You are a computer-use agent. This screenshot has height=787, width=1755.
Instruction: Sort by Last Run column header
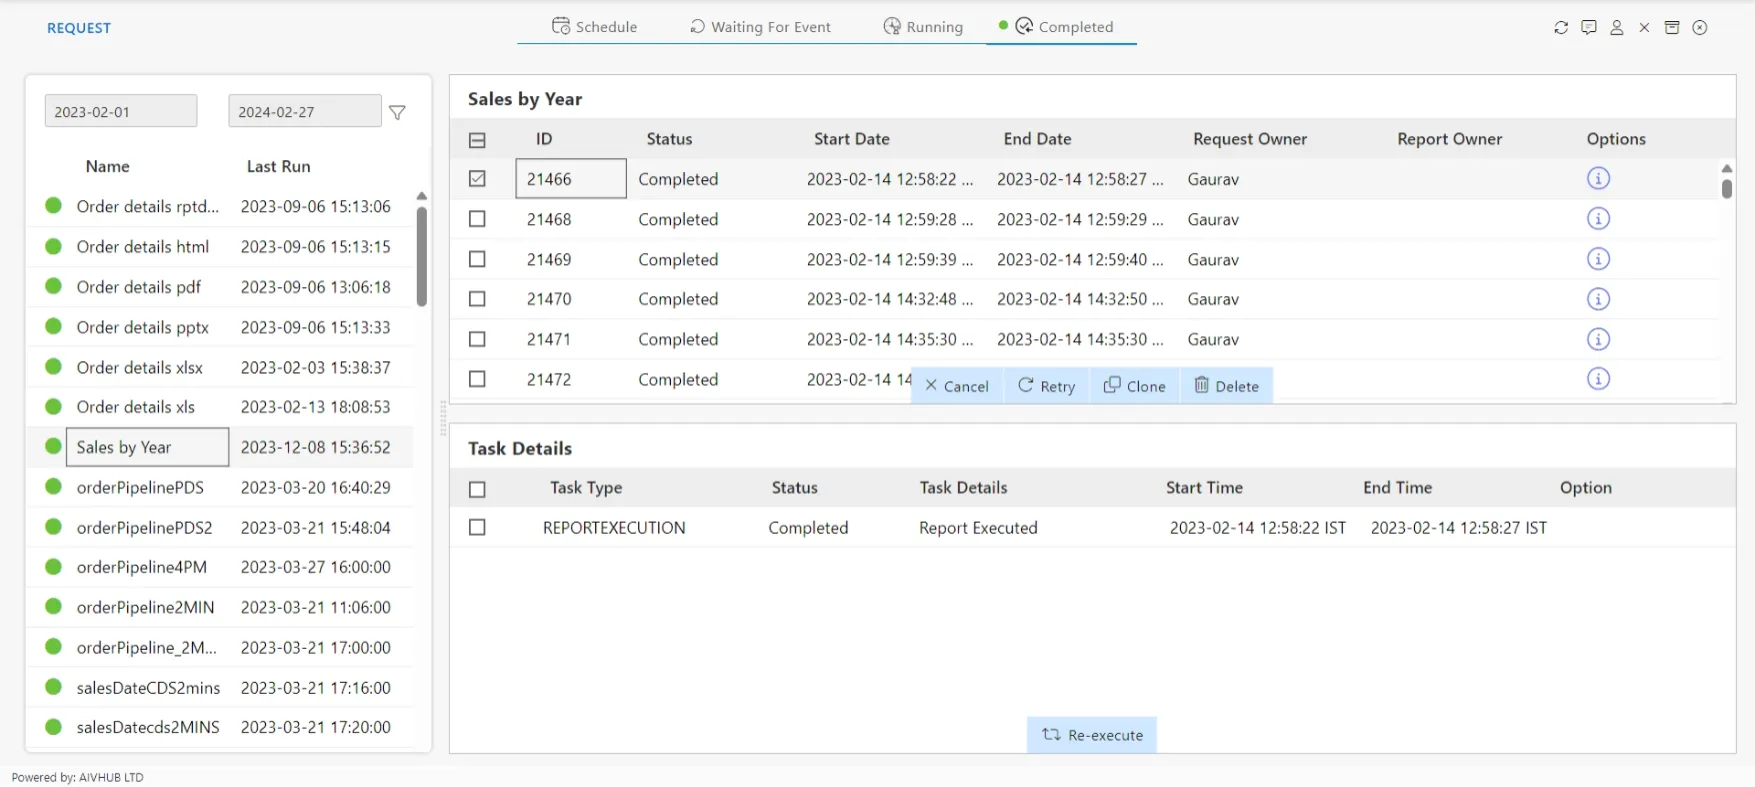278,166
